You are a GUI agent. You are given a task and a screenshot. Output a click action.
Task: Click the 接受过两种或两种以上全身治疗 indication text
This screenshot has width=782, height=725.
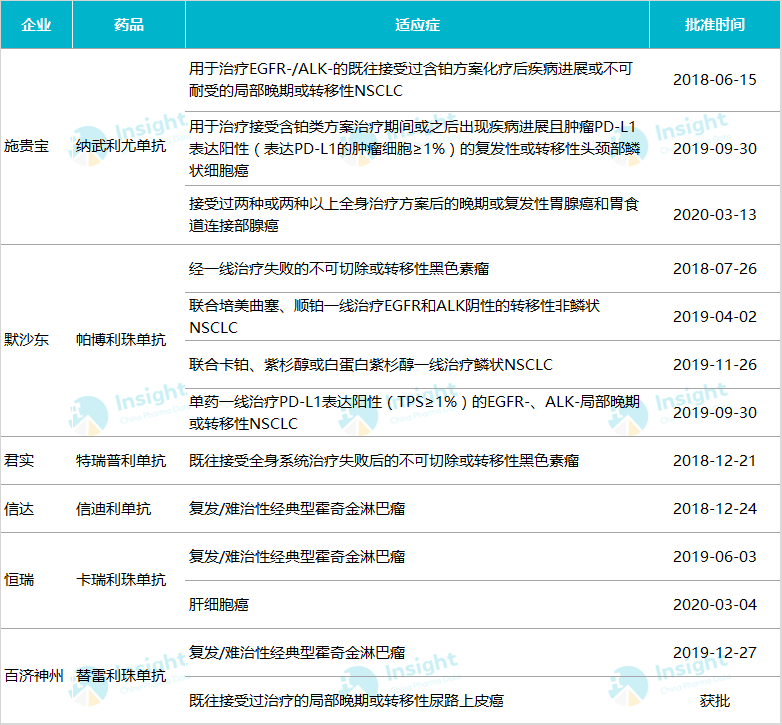414,214
